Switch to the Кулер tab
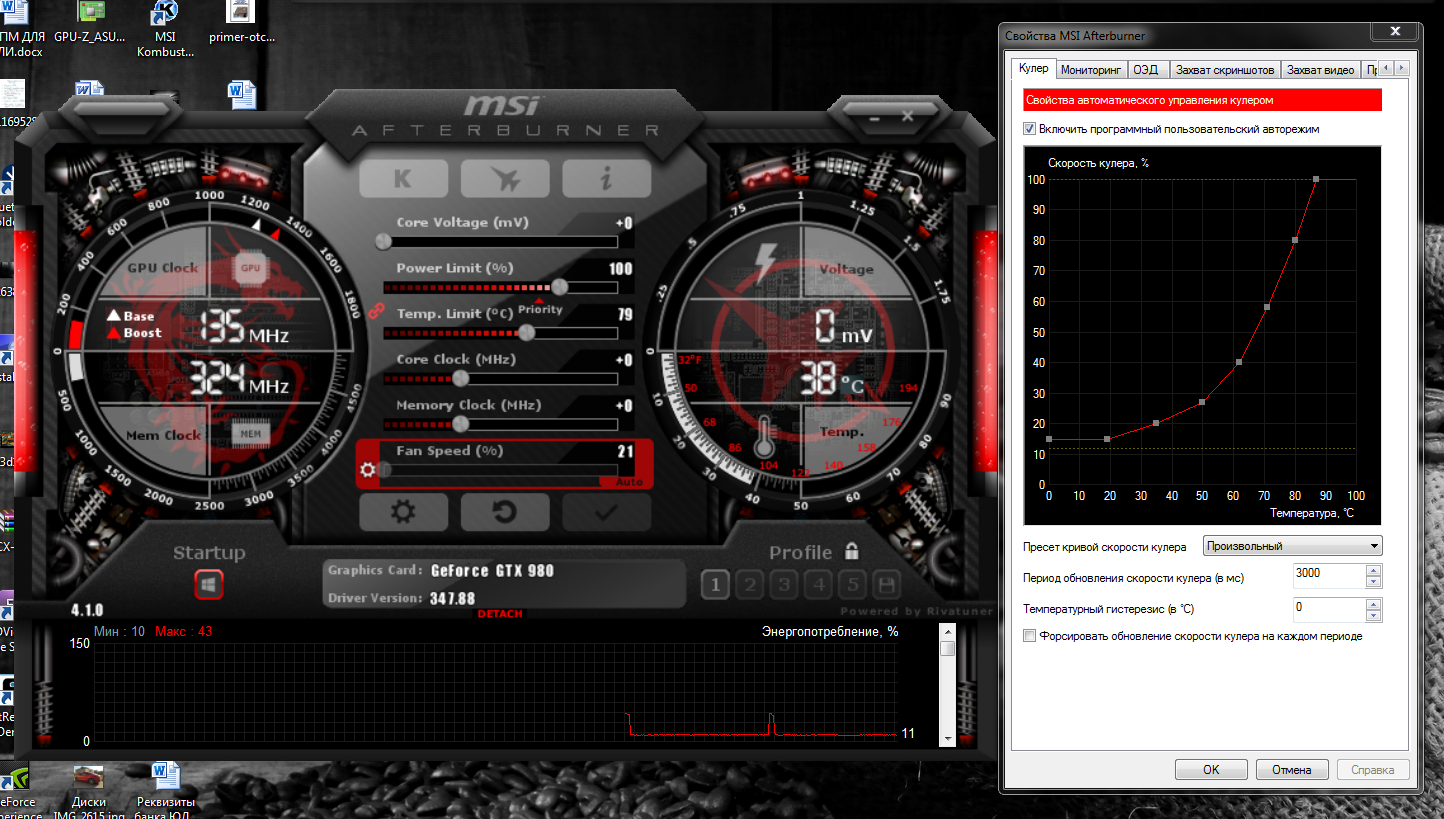This screenshot has width=1444, height=819. (x=1034, y=68)
